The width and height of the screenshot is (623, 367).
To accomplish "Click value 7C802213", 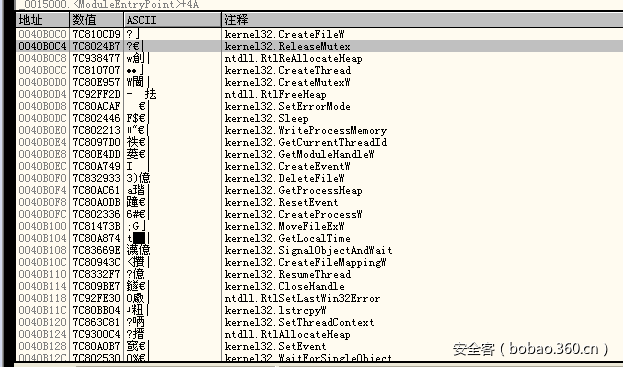I will pyautogui.click(x=96, y=130).
